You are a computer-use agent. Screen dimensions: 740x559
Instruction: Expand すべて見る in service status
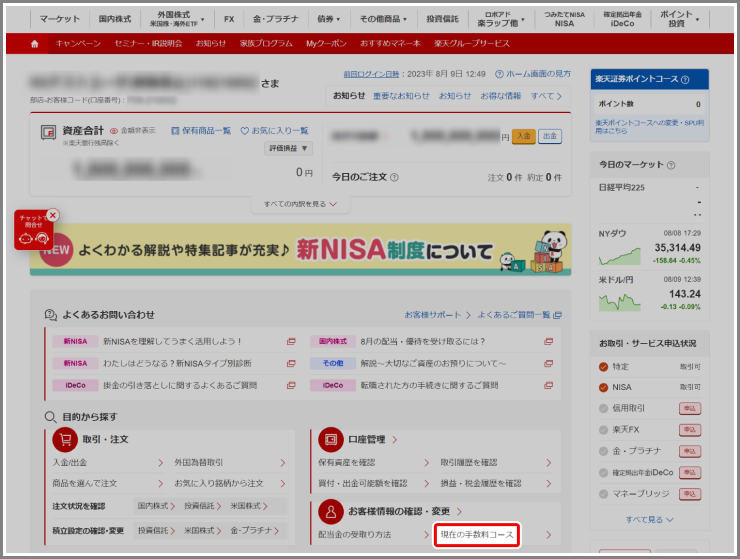(x=649, y=520)
